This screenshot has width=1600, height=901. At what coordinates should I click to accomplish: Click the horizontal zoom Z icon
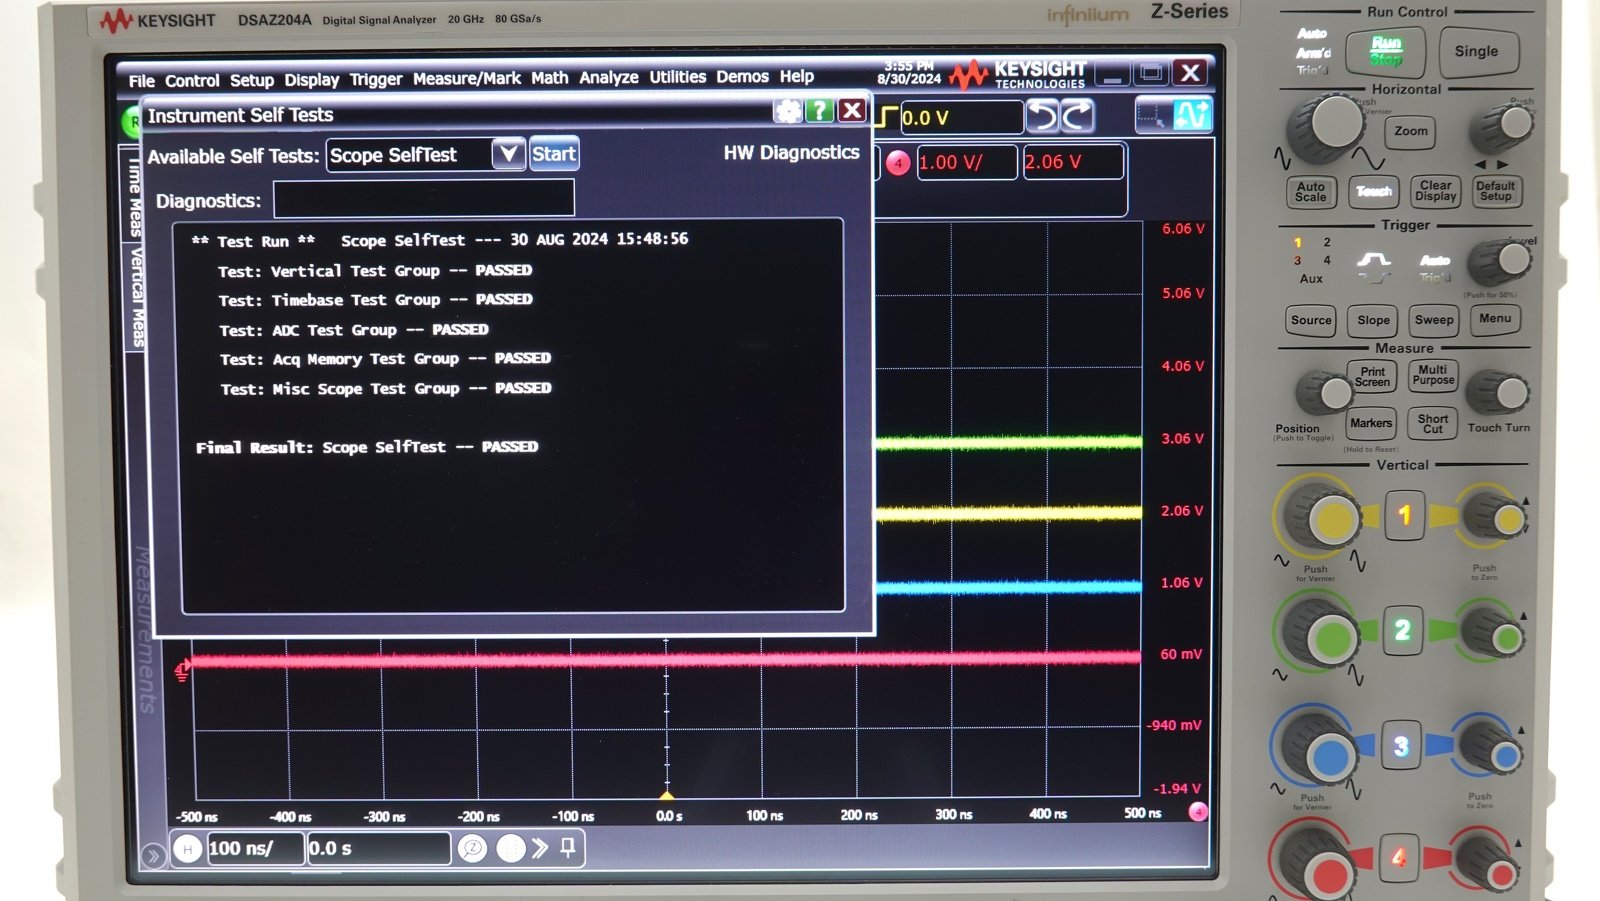tap(472, 849)
